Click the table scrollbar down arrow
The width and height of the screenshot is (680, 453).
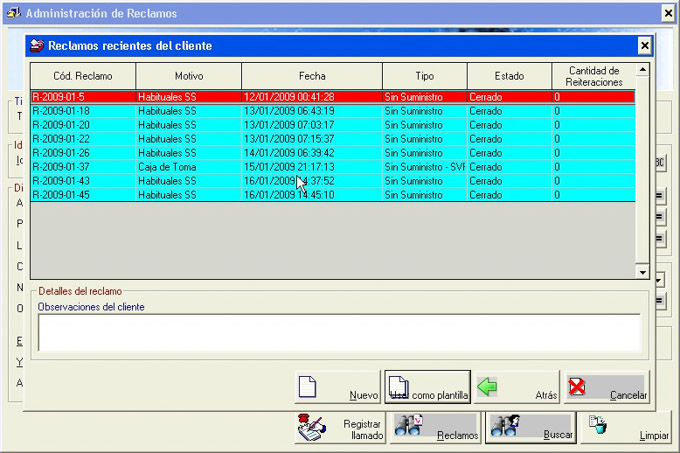(x=642, y=272)
